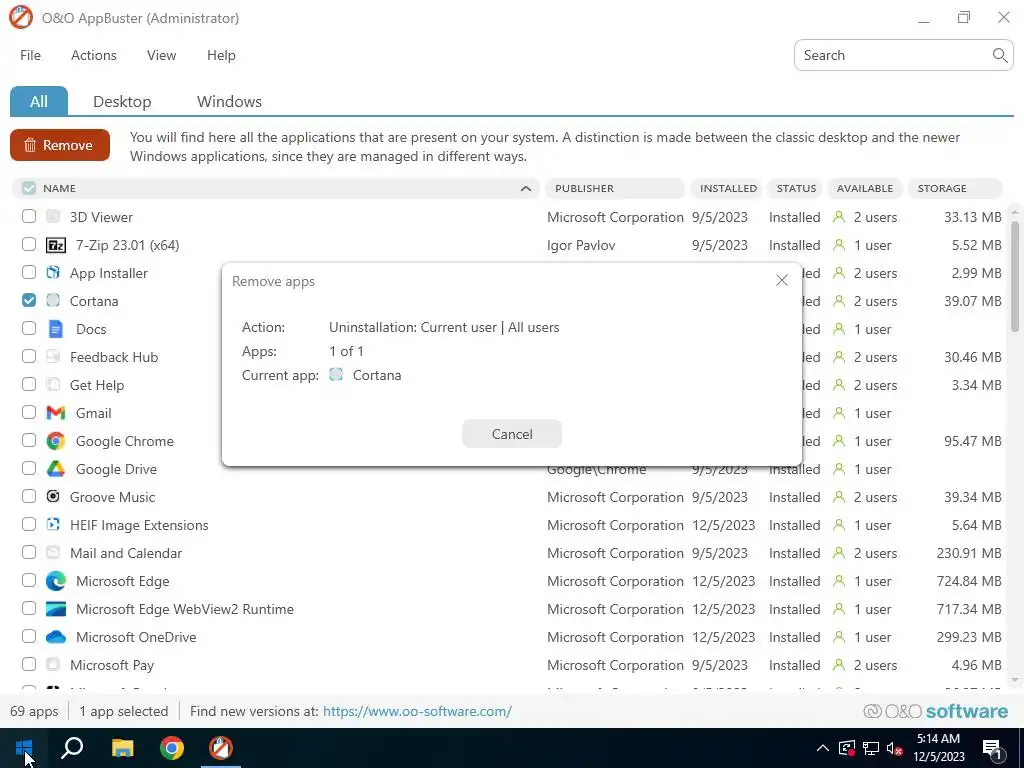Viewport: 1024px width, 768px height.
Task: Click the user icon in 3D Viewer row
Action: 839,217
